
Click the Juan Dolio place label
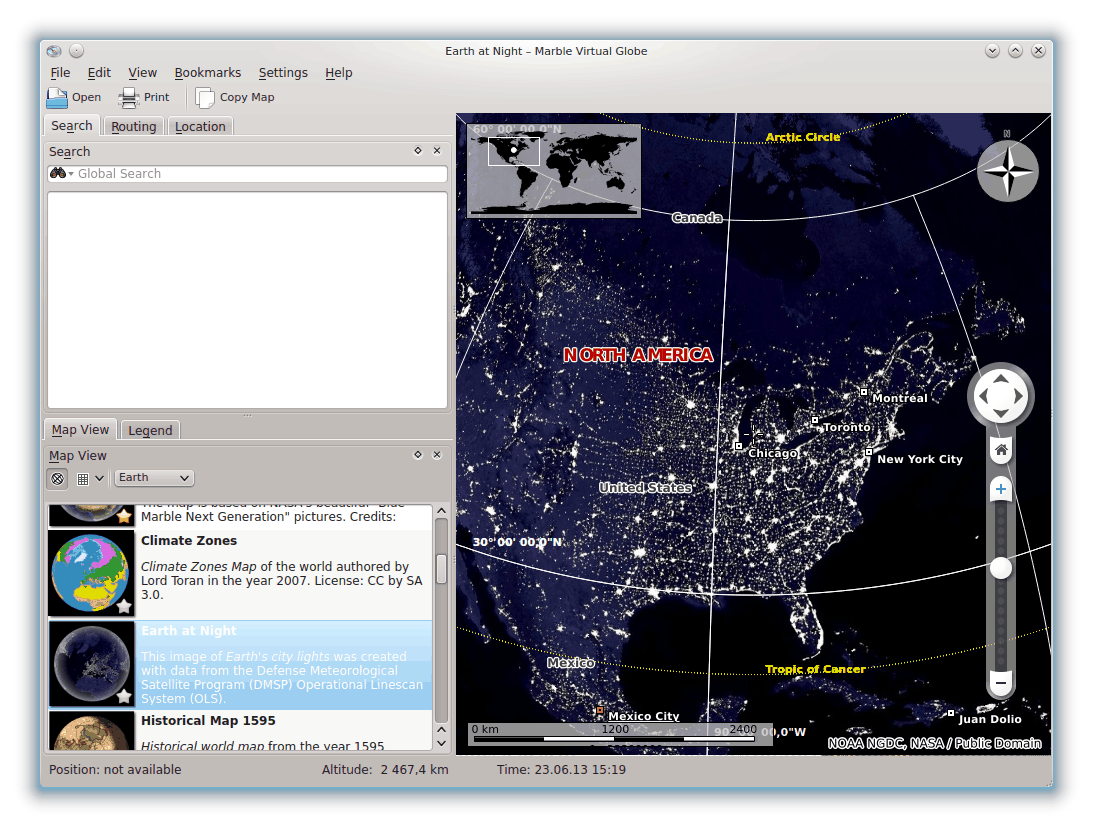tap(990, 719)
